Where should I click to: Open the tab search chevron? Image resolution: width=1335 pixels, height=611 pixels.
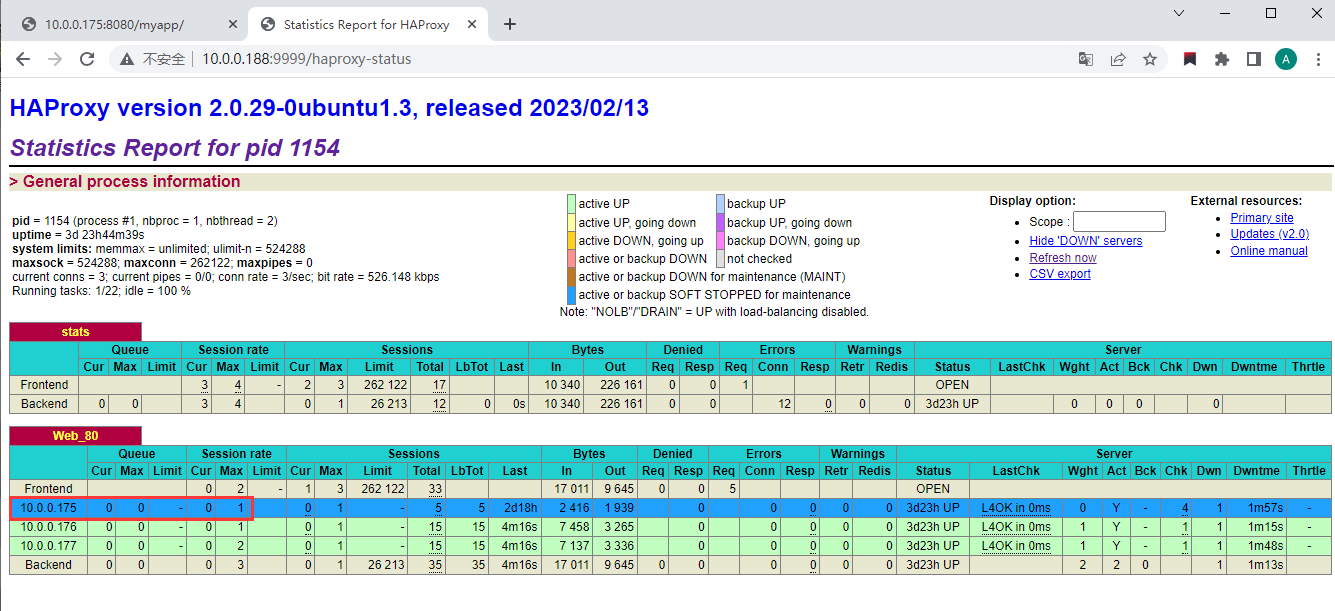(1179, 13)
